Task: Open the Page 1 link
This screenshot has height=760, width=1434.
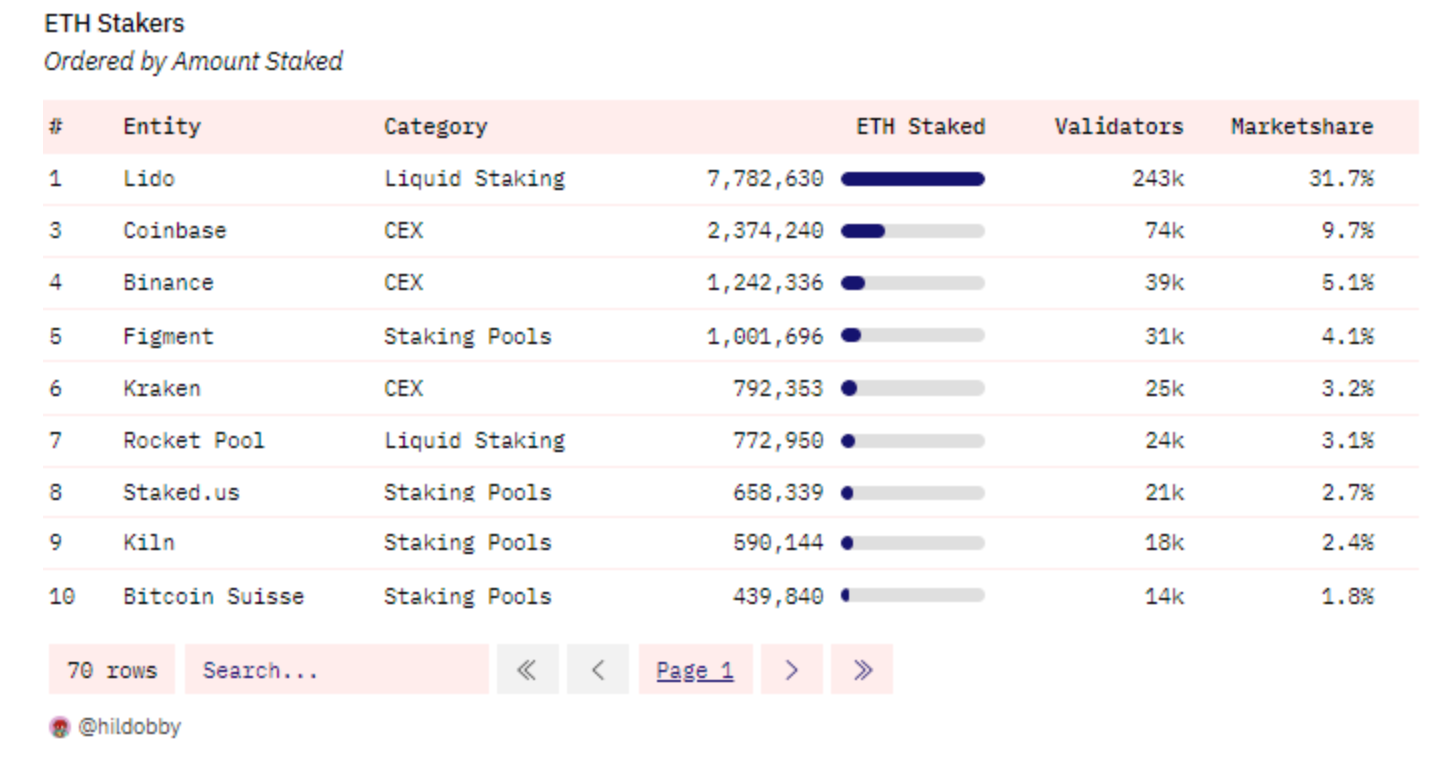Action: point(695,670)
